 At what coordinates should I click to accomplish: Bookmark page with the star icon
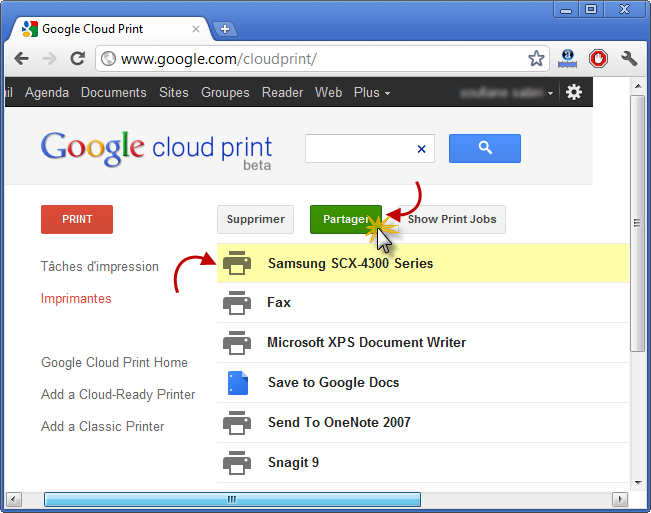(536, 59)
